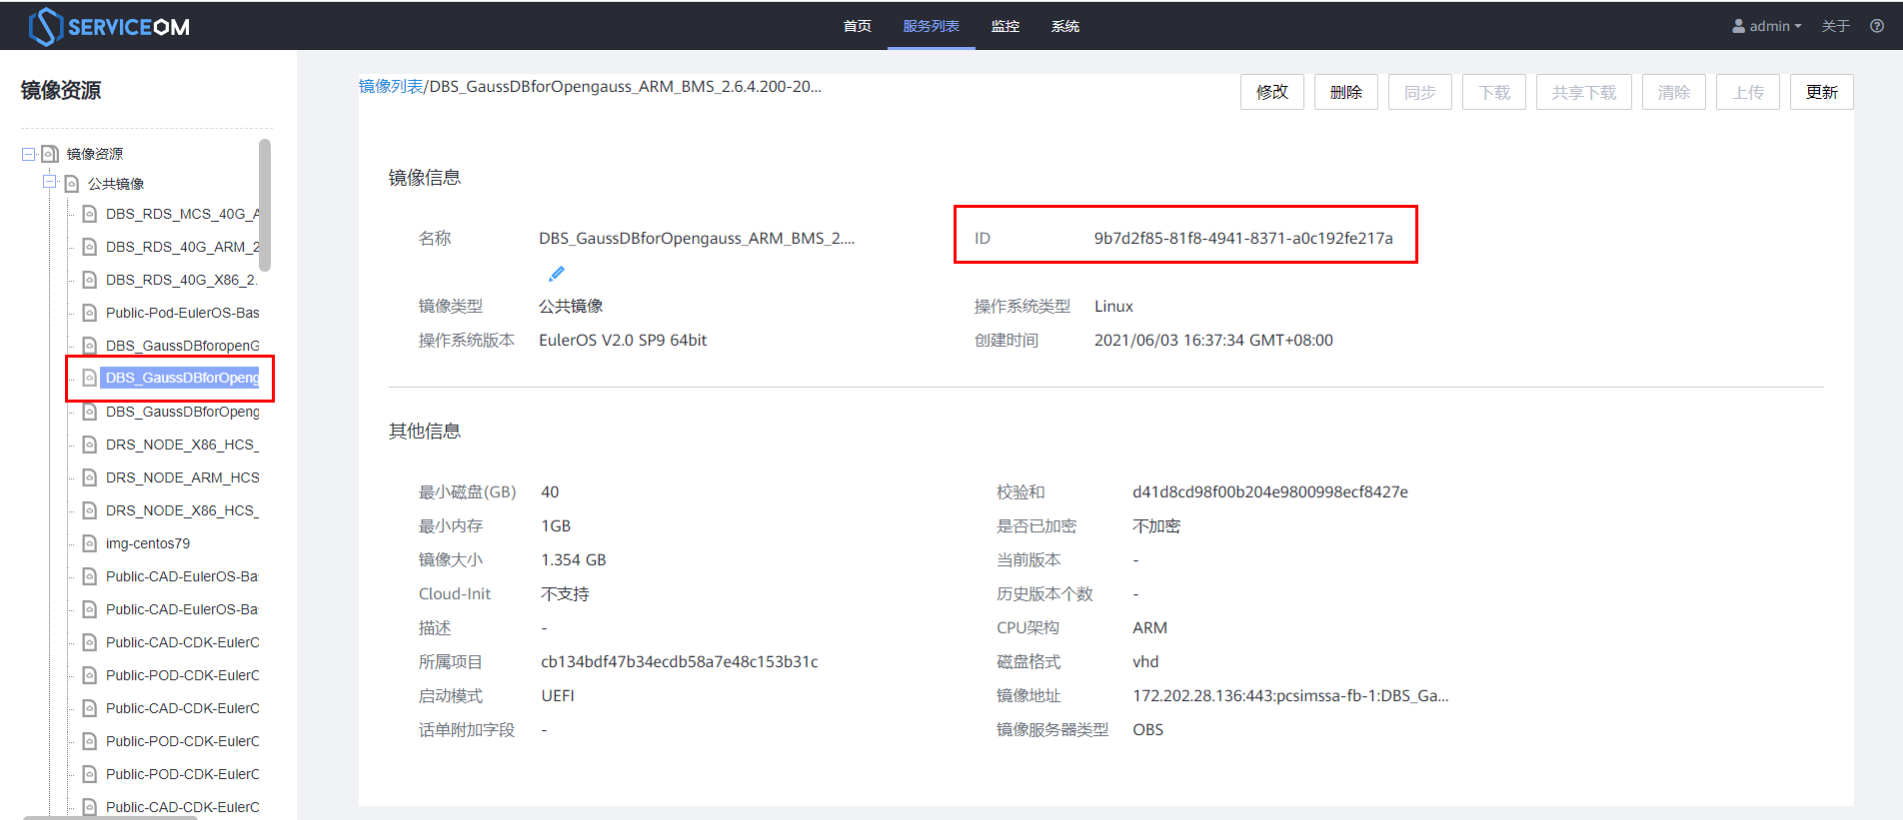Click the 共享下载 button

point(1584,92)
